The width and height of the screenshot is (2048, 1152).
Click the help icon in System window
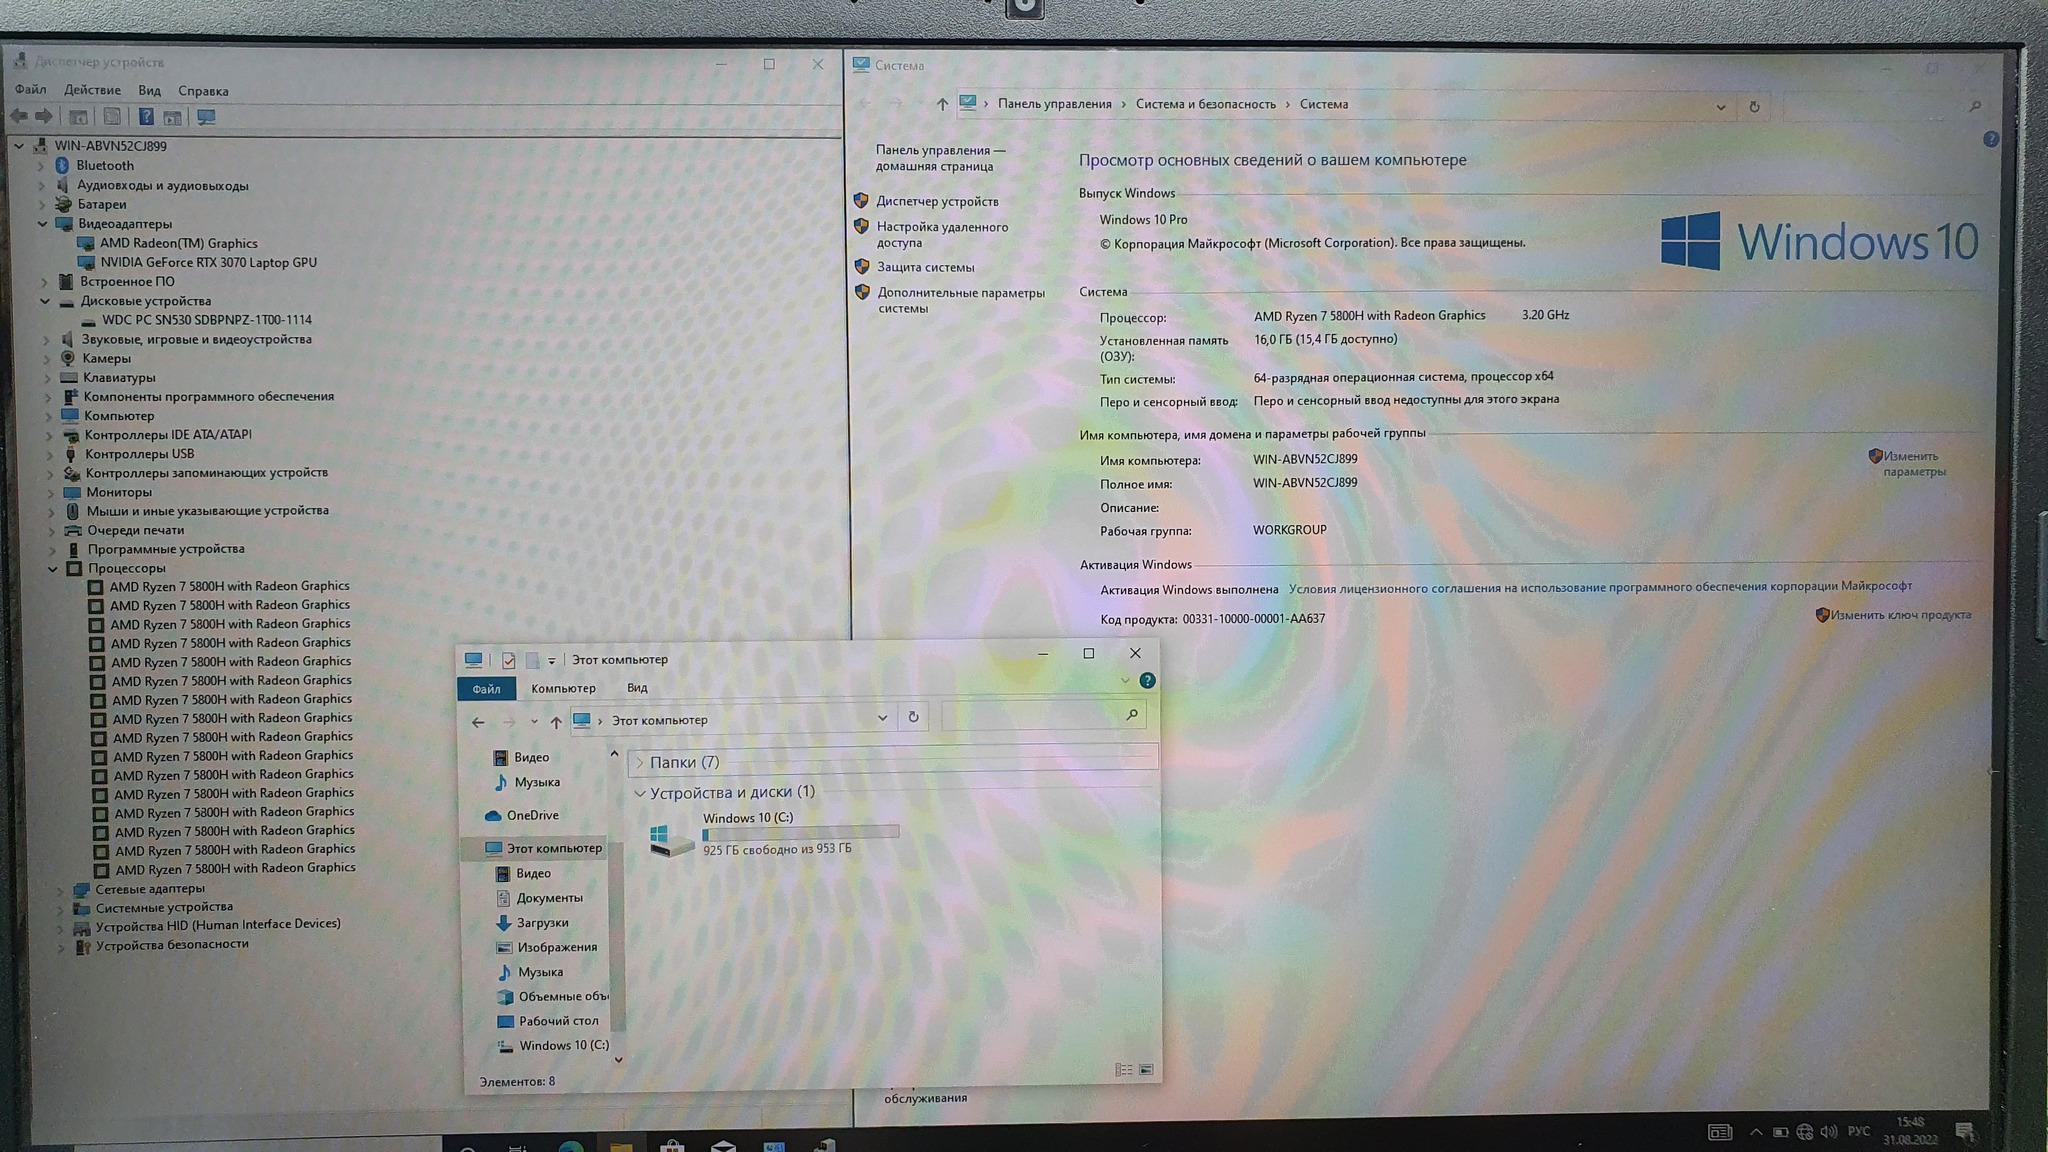tap(1990, 140)
